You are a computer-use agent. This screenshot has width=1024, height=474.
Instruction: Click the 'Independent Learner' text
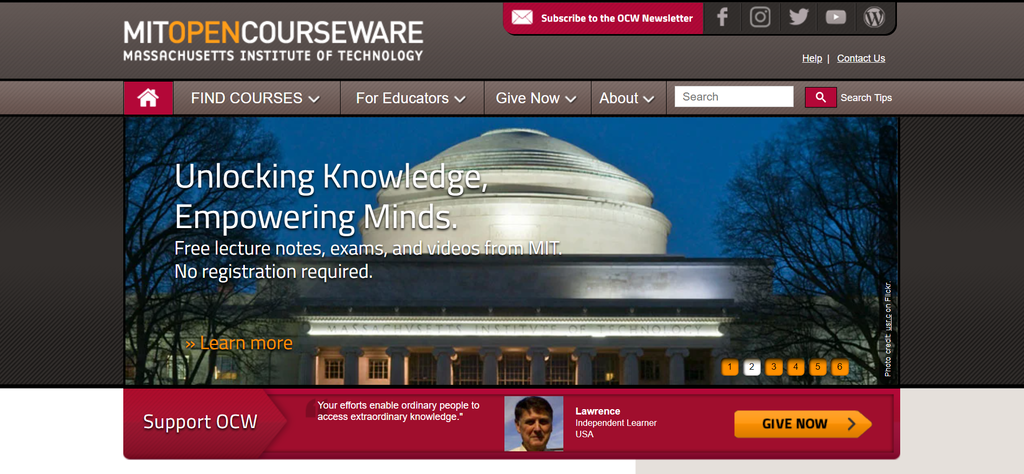616,423
